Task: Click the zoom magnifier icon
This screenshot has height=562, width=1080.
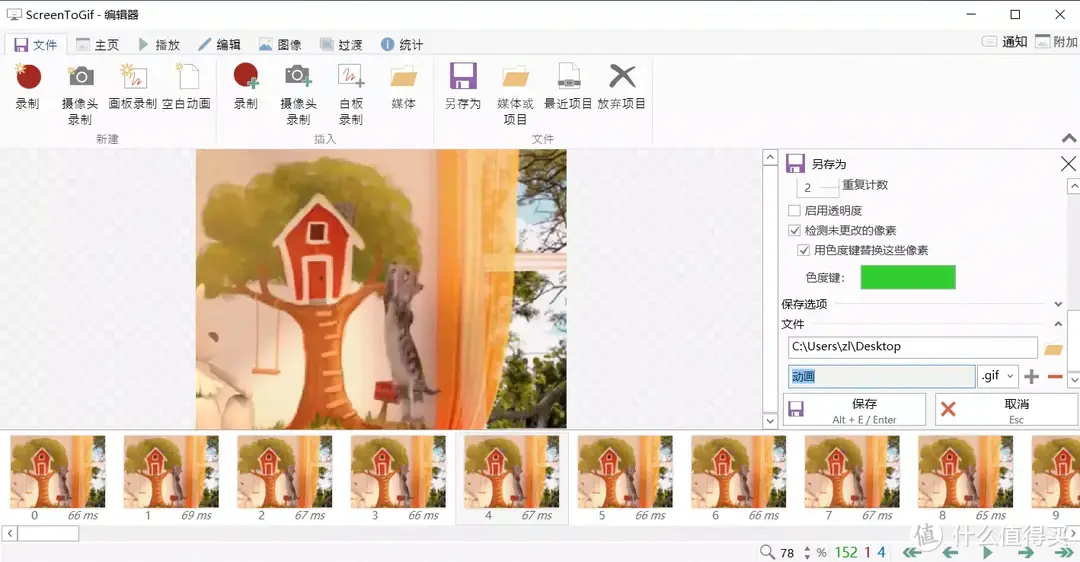Action: (x=767, y=552)
